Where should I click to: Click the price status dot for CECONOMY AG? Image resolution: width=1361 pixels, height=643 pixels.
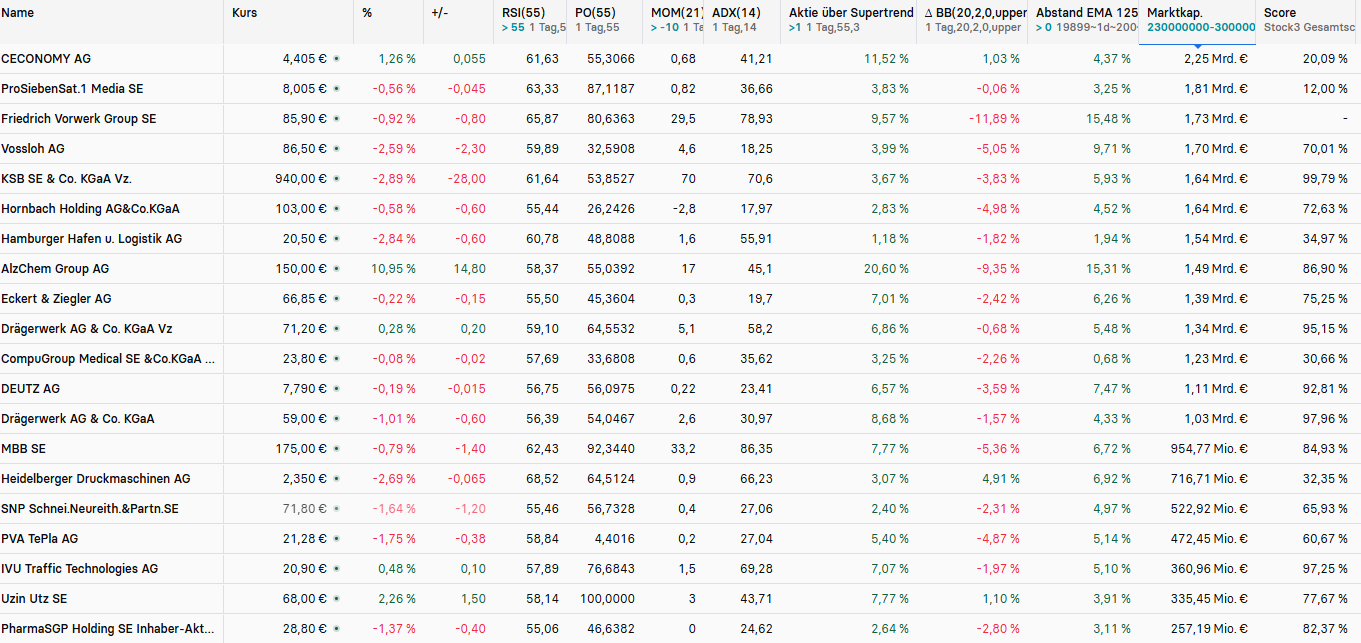336,59
